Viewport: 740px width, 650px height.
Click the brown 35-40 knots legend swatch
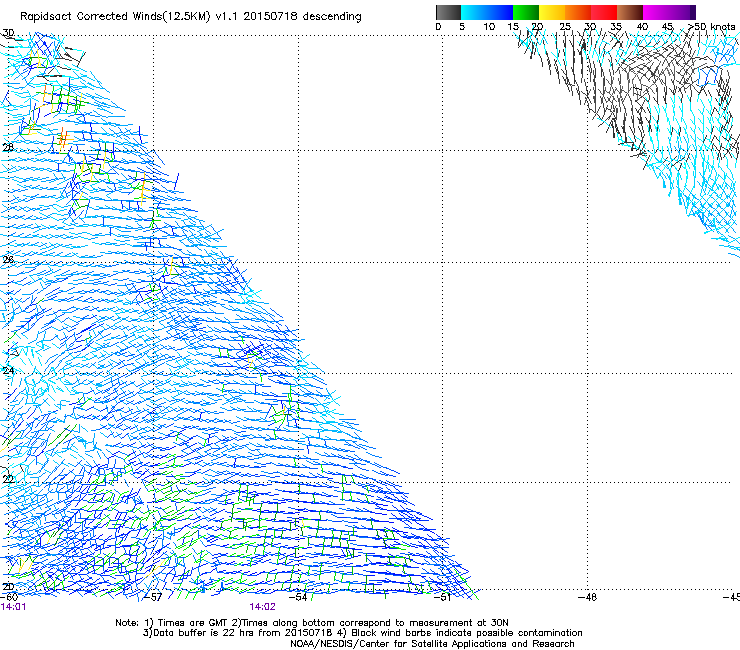click(x=630, y=12)
